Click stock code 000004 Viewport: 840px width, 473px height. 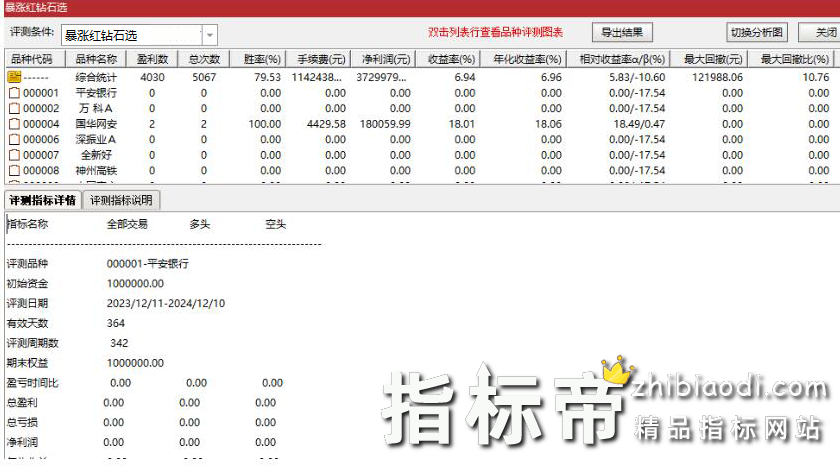[x=41, y=124]
